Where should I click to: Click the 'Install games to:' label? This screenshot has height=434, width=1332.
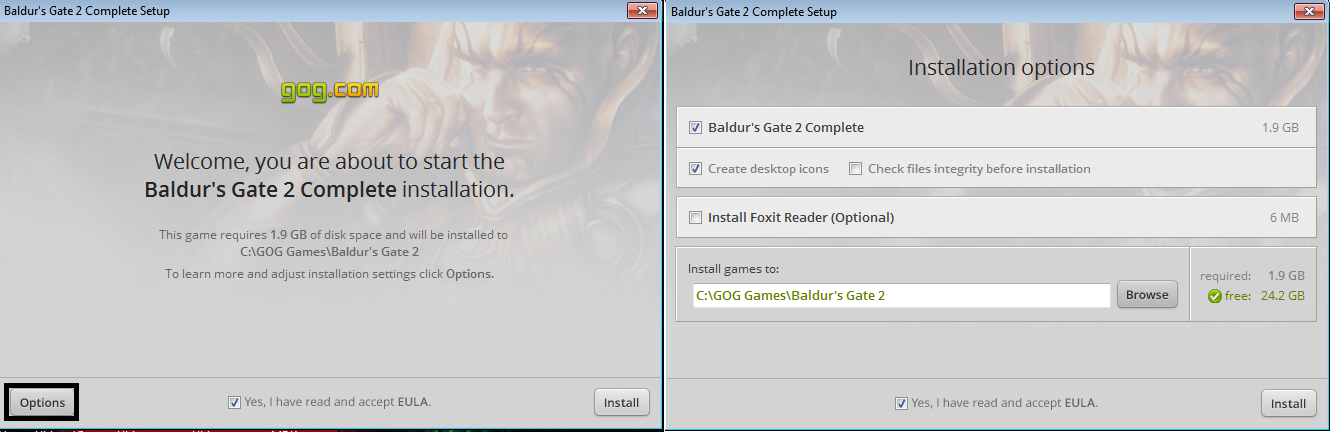click(x=733, y=268)
